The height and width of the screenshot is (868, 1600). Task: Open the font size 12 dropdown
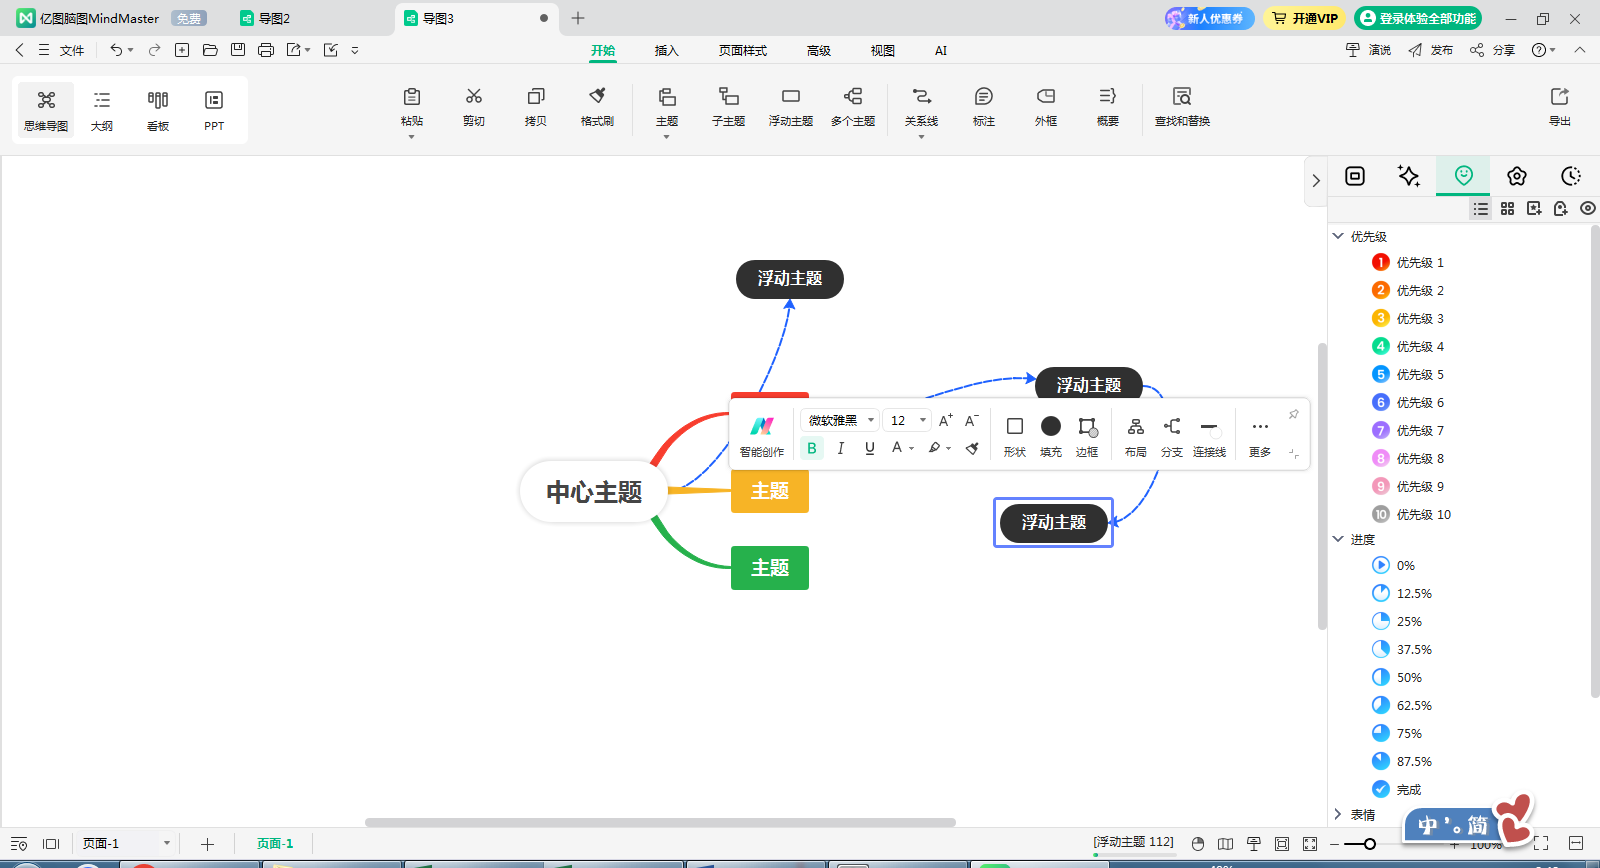pyautogui.click(x=907, y=420)
